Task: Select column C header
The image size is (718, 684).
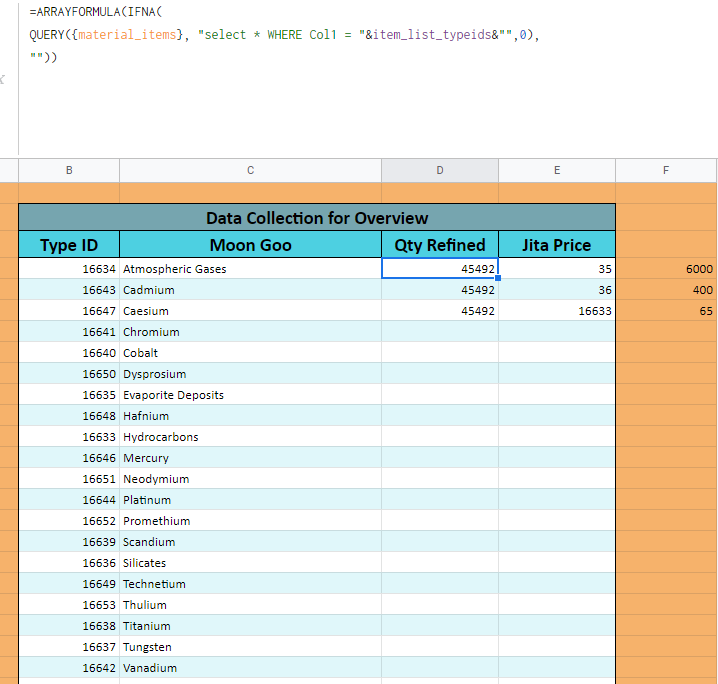Action: [250, 170]
